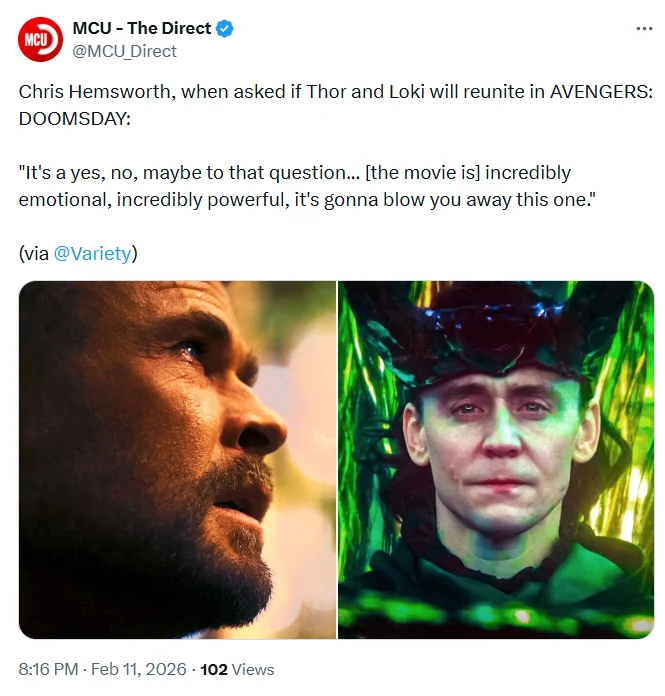This screenshot has height=696, width=665.
Task: Click the "DOOMSDAY:" word in the tweet
Action: tap(75, 118)
